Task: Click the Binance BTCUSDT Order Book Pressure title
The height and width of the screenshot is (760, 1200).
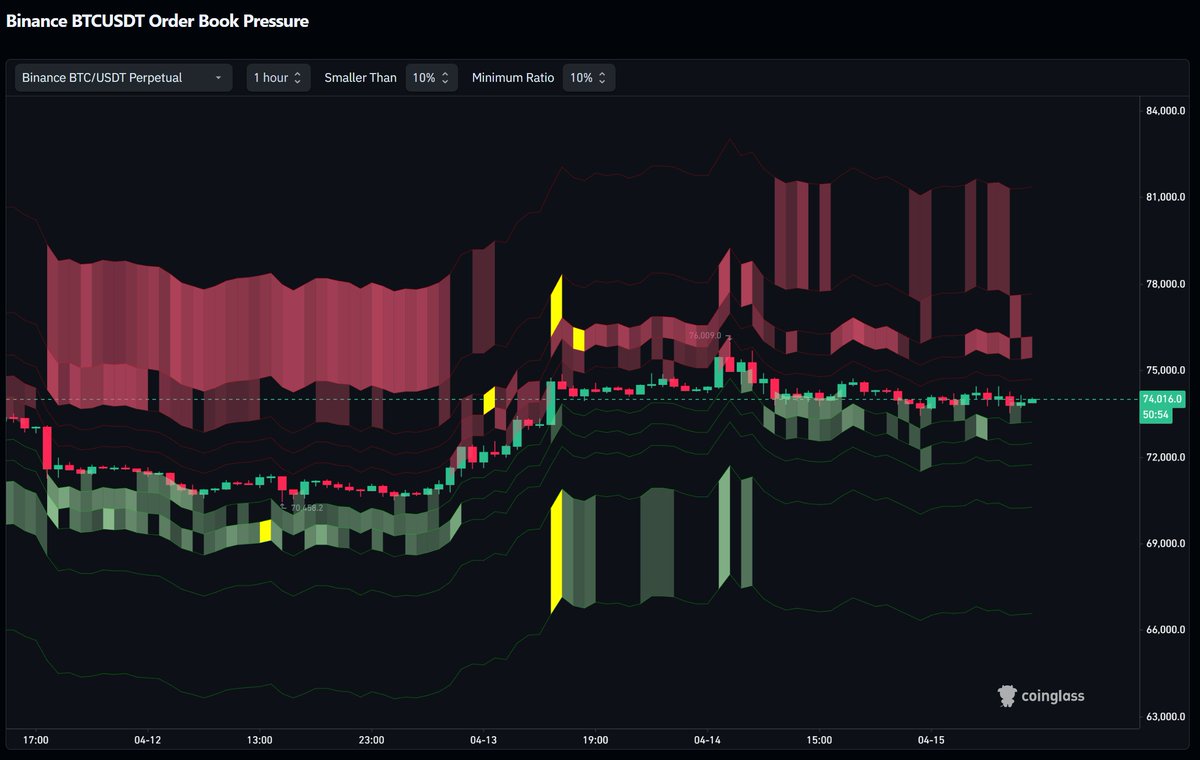Action: pos(157,20)
